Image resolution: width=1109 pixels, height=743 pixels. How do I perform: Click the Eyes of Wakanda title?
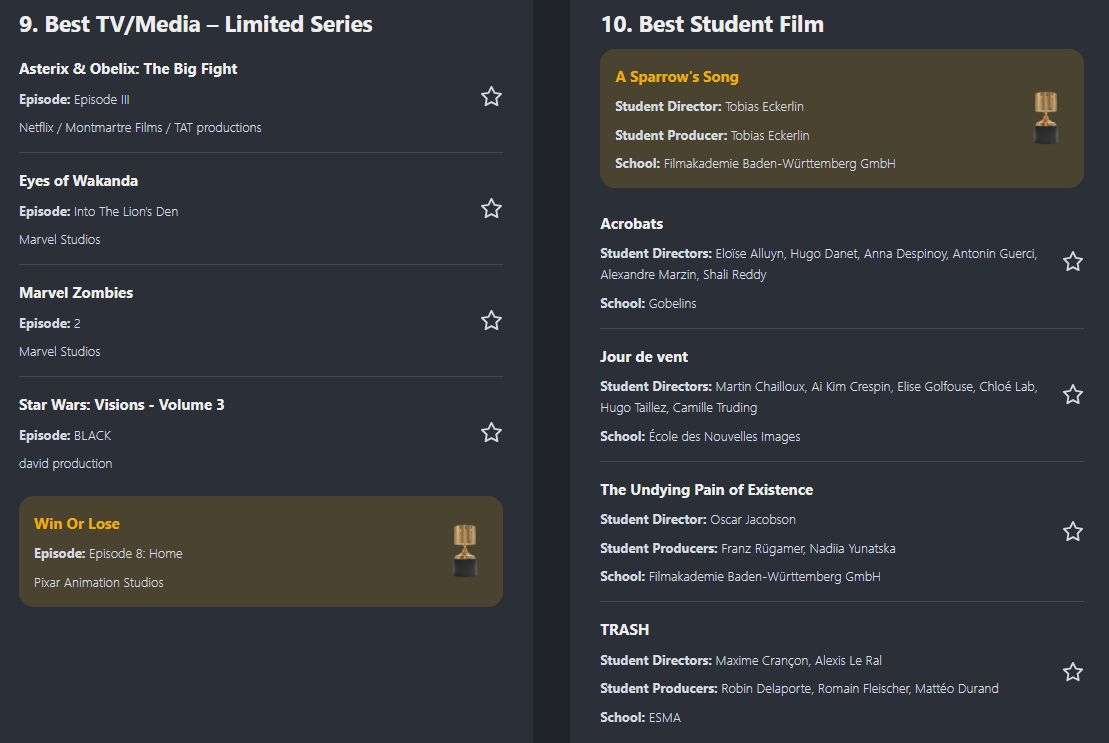coord(78,181)
